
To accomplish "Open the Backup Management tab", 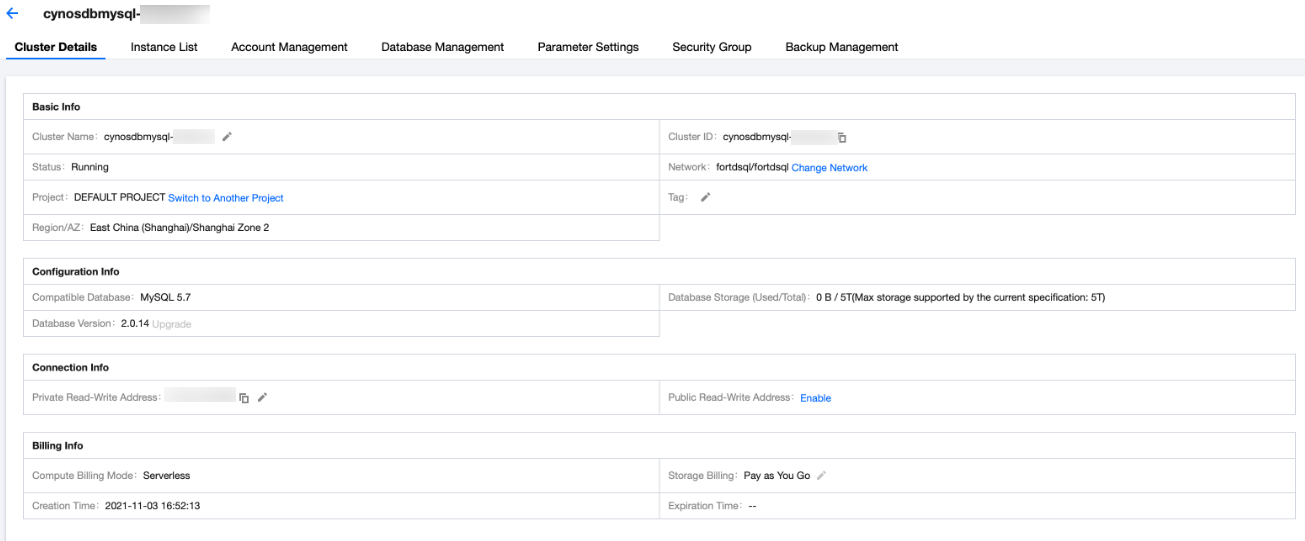I will pyautogui.click(x=841, y=47).
